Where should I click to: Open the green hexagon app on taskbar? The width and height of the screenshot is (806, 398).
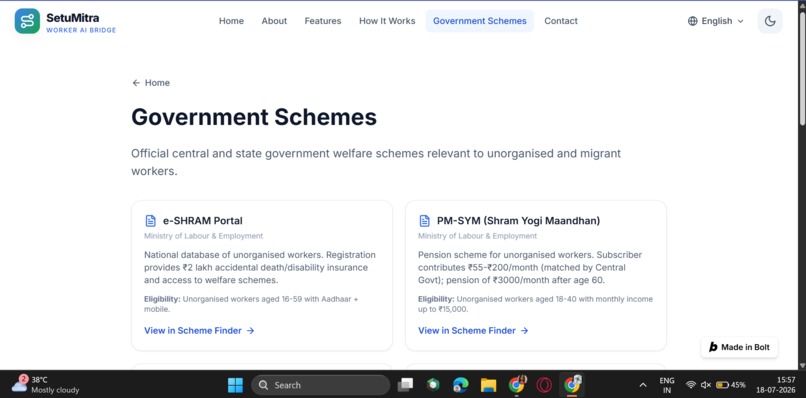[x=433, y=385]
